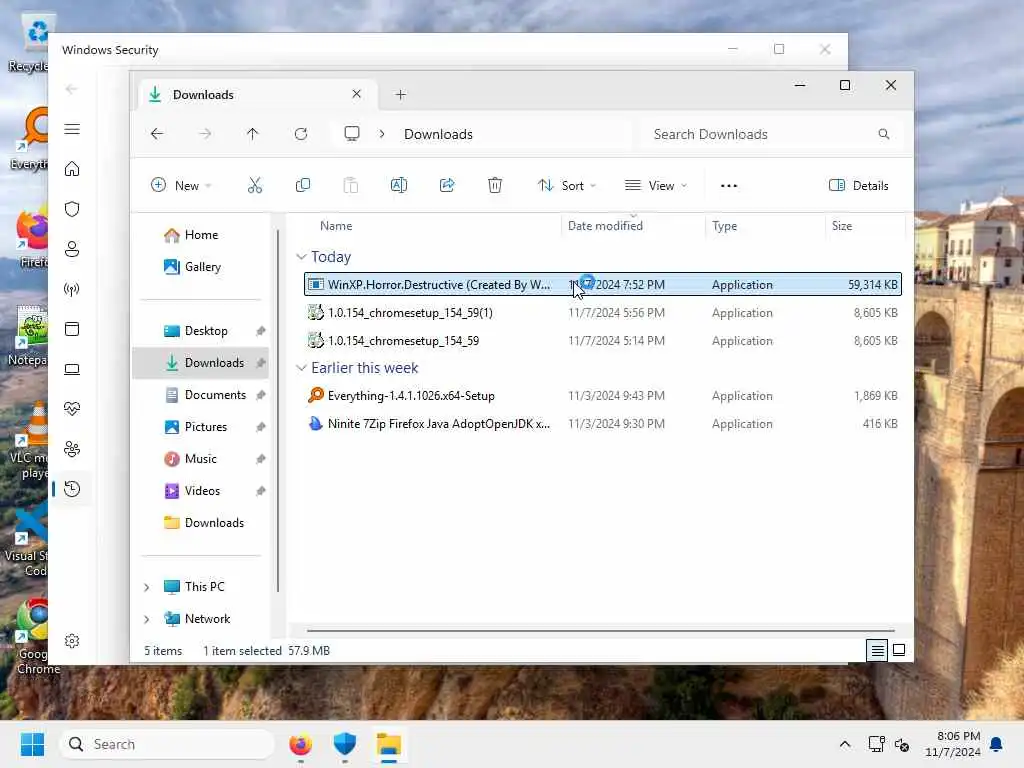Open Firefox from the taskbar
The image size is (1024, 768).
[x=300, y=744]
